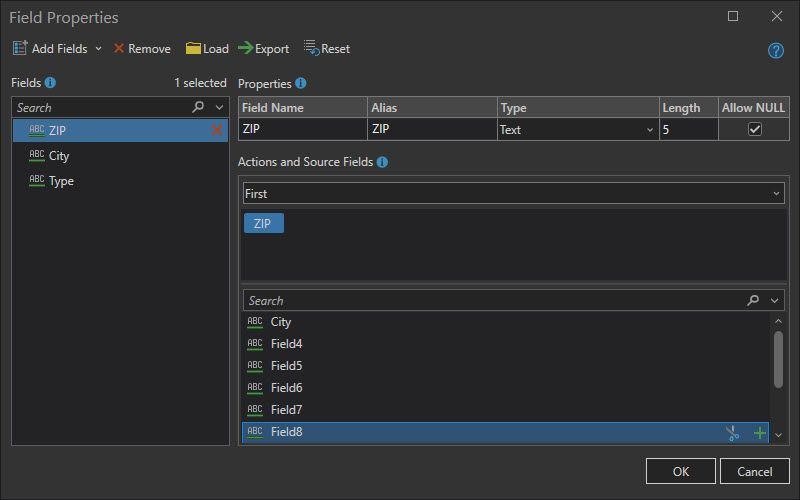Click the source list scrollbar thumb
Screen dimensions: 800x500
[778, 360]
